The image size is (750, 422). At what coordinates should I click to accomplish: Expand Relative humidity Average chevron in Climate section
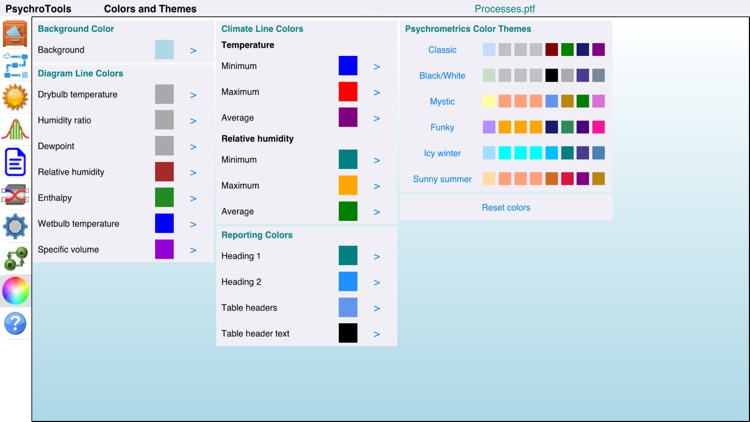[376, 212]
